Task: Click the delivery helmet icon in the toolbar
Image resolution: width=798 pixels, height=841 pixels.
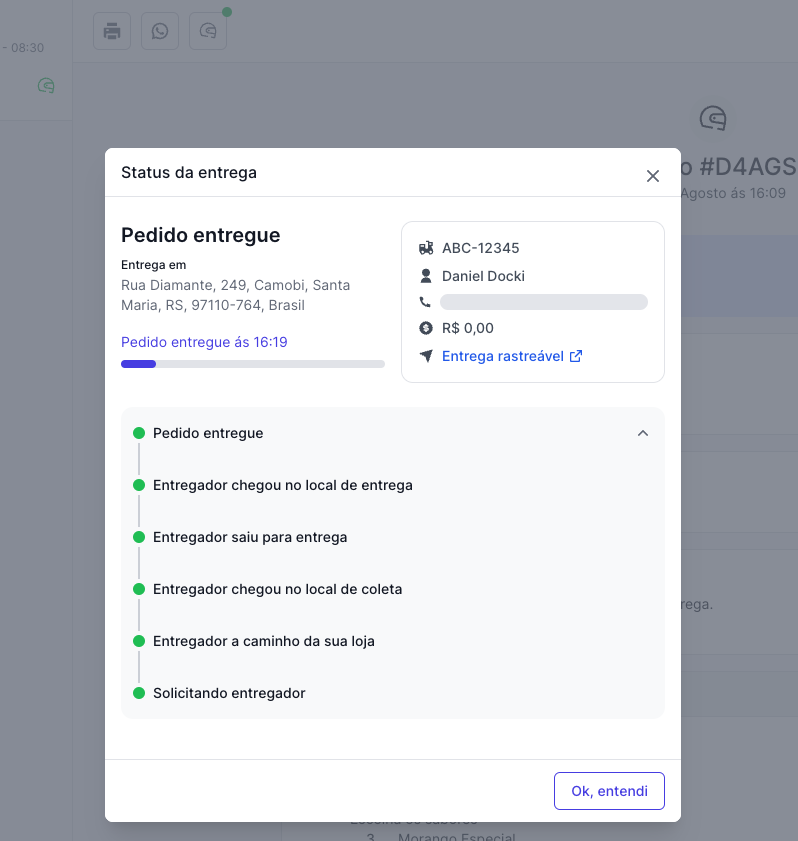Action: tap(208, 31)
